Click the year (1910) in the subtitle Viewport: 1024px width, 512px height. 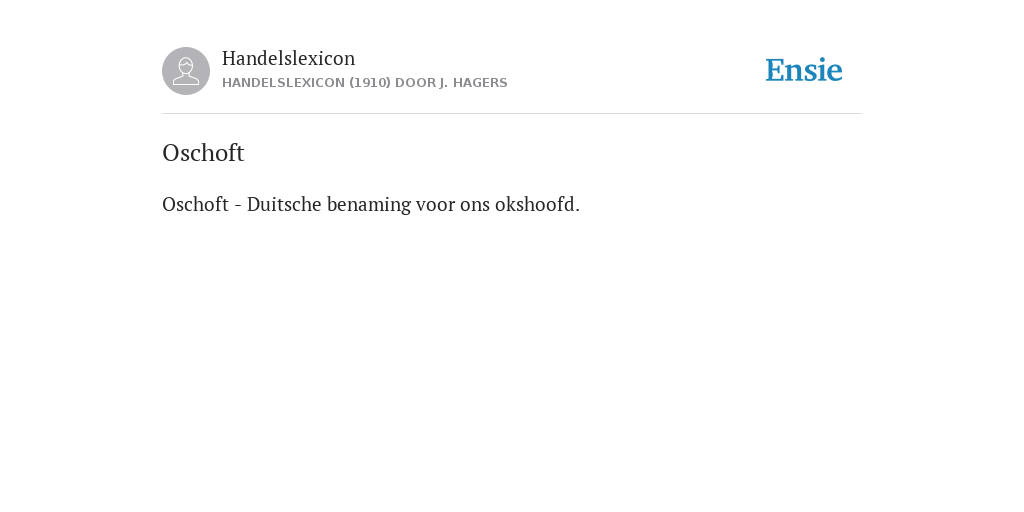tap(370, 83)
